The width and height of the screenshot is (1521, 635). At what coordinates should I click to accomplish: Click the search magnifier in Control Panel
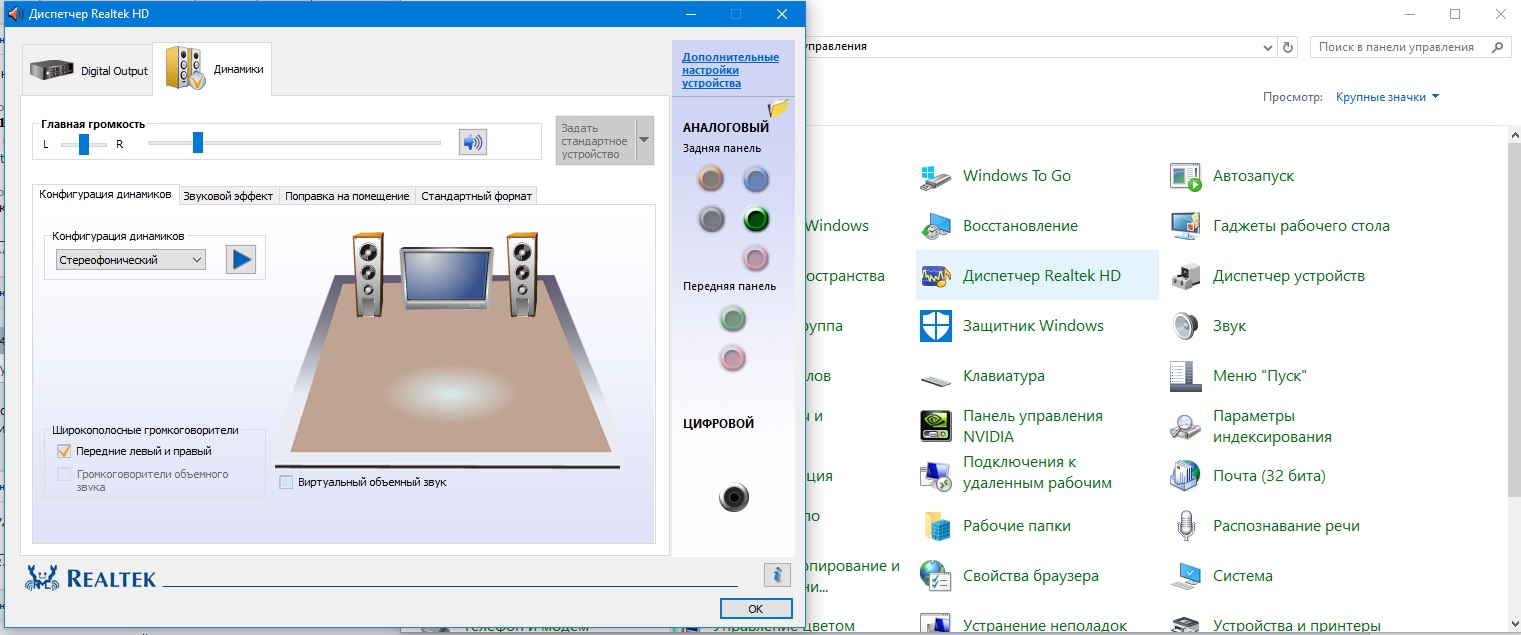pyautogui.click(x=1497, y=47)
